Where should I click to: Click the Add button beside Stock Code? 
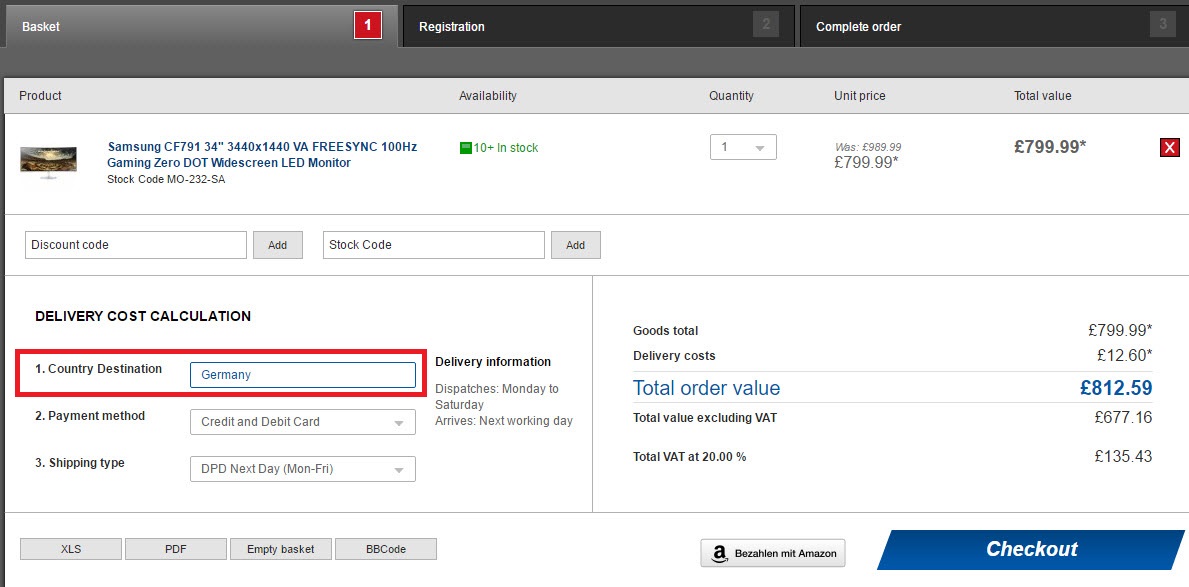[576, 245]
